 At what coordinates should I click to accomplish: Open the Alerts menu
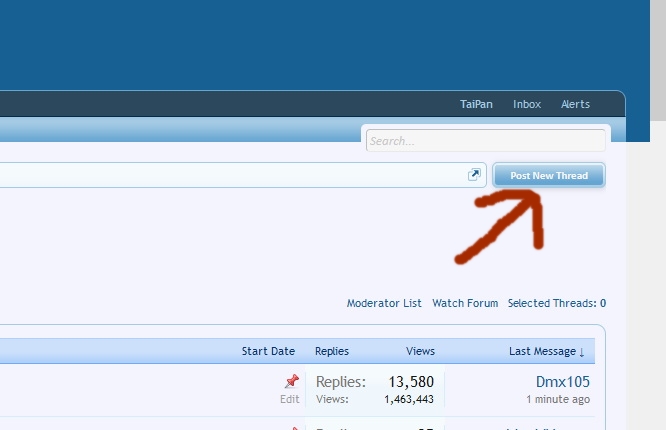pyautogui.click(x=575, y=104)
